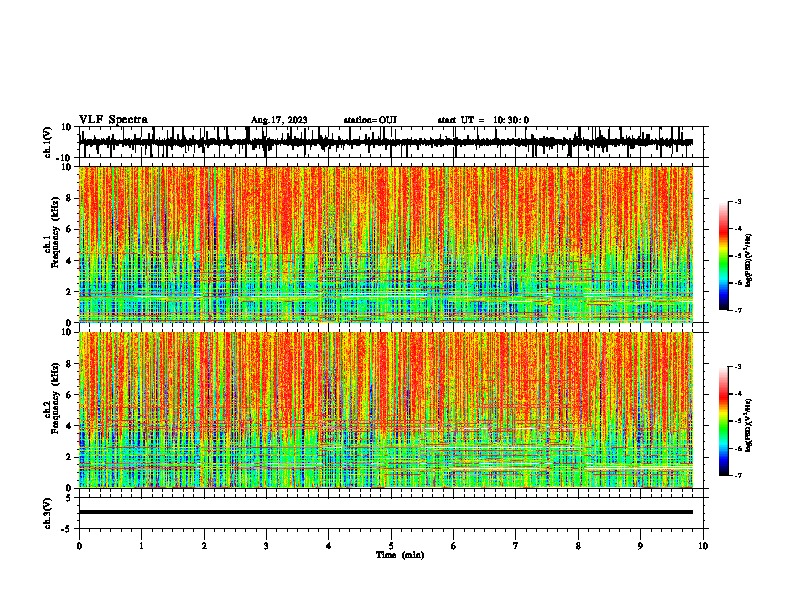The width and height of the screenshot is (792, 612).
Task: Click the "-3" label on ch.1 color bar
Action: [738, 201]
